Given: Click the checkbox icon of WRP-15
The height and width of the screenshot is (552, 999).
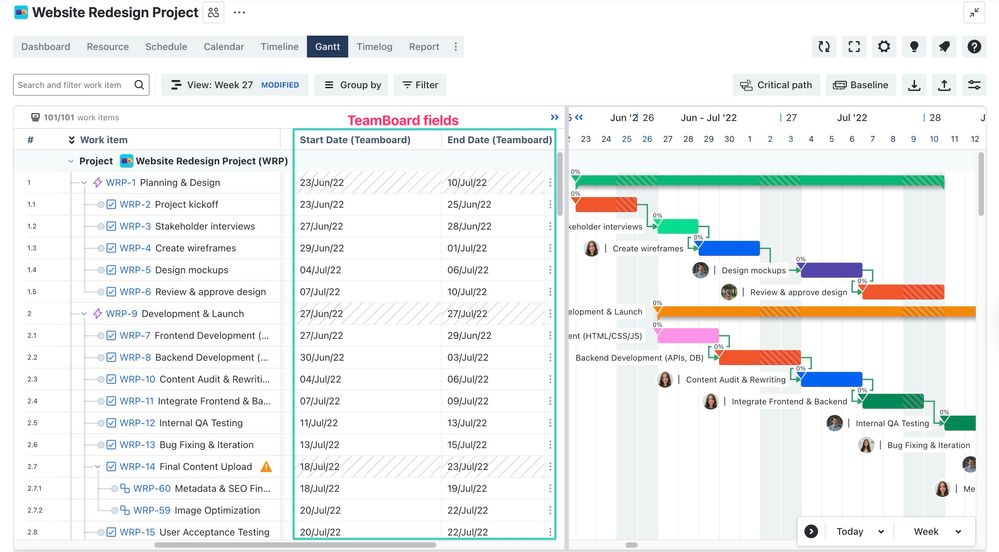Looking at the screenshot, I should coord(111,532).
